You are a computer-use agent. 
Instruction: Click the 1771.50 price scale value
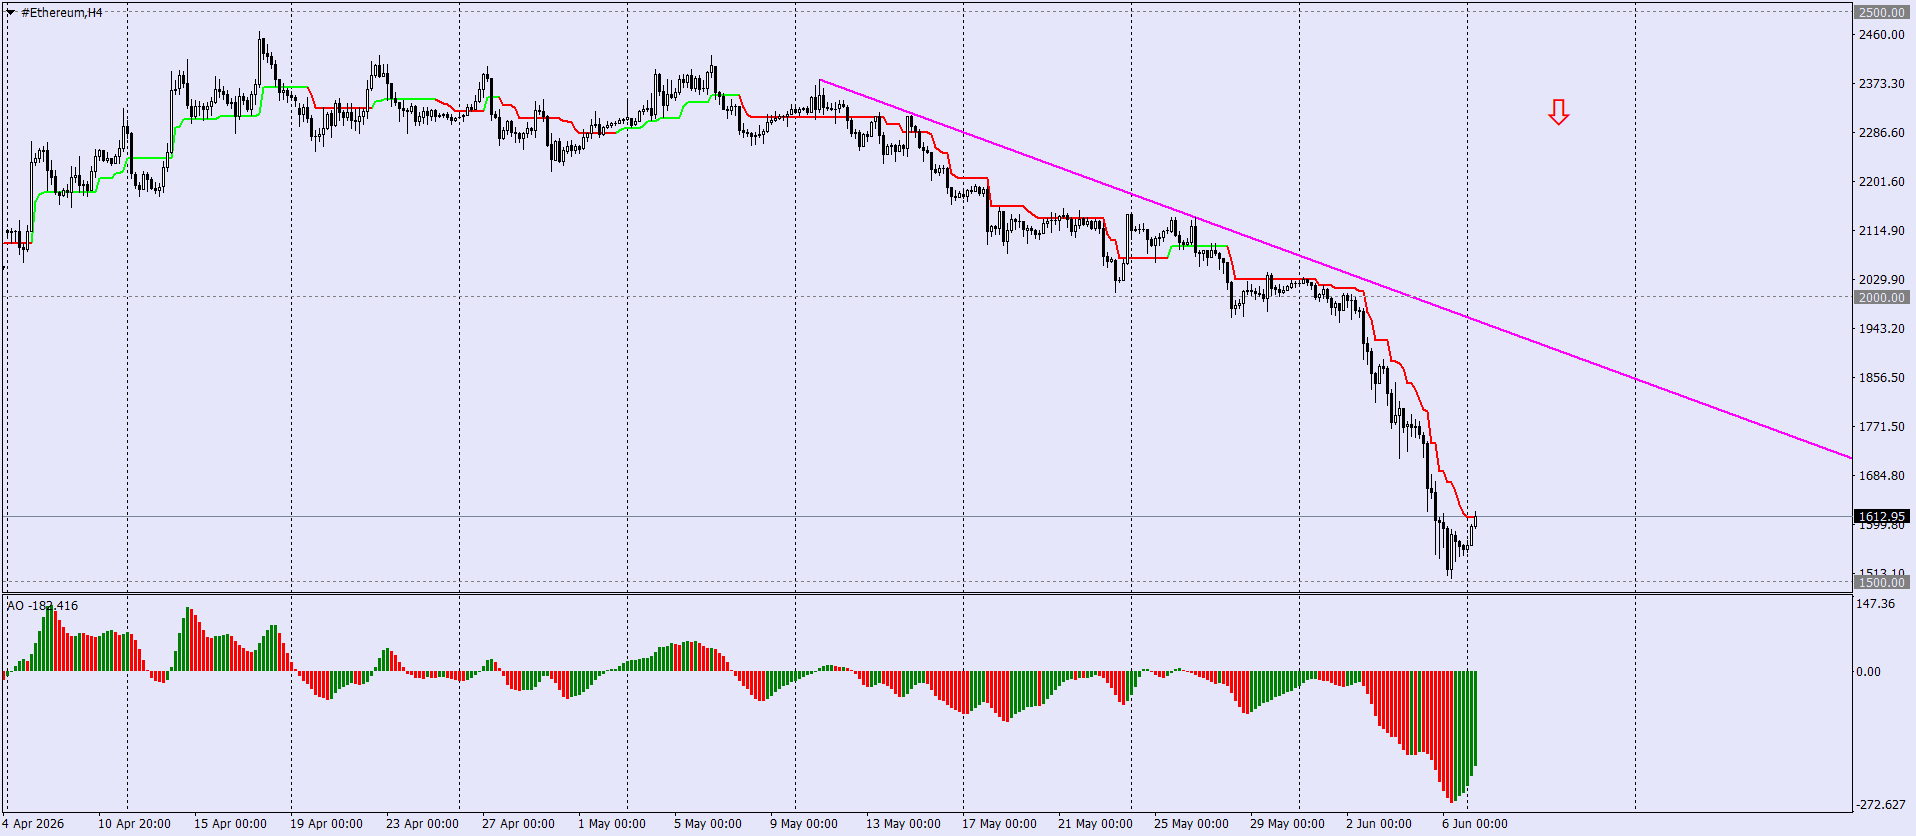(x=1882, y=427)
